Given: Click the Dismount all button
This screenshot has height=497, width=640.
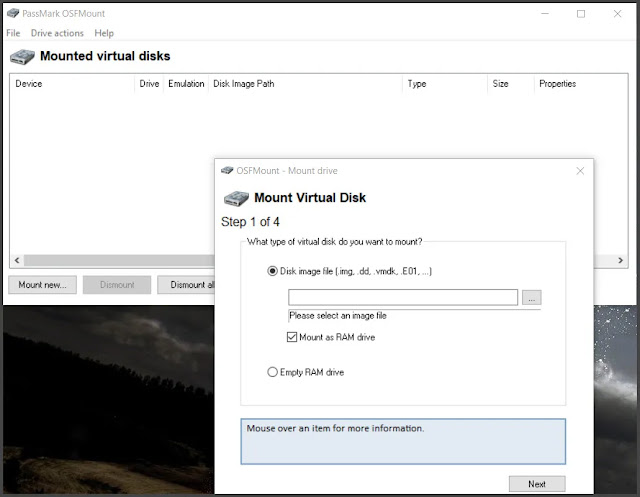Looking at the screenshot, I should pyautogui.click(x=186, y=285).
